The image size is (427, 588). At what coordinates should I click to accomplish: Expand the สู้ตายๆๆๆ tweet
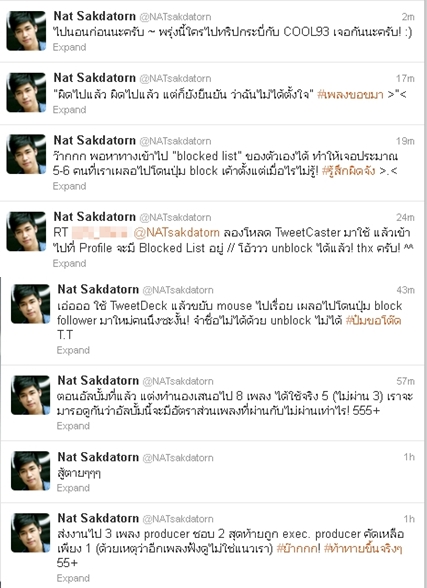point(73,488)
